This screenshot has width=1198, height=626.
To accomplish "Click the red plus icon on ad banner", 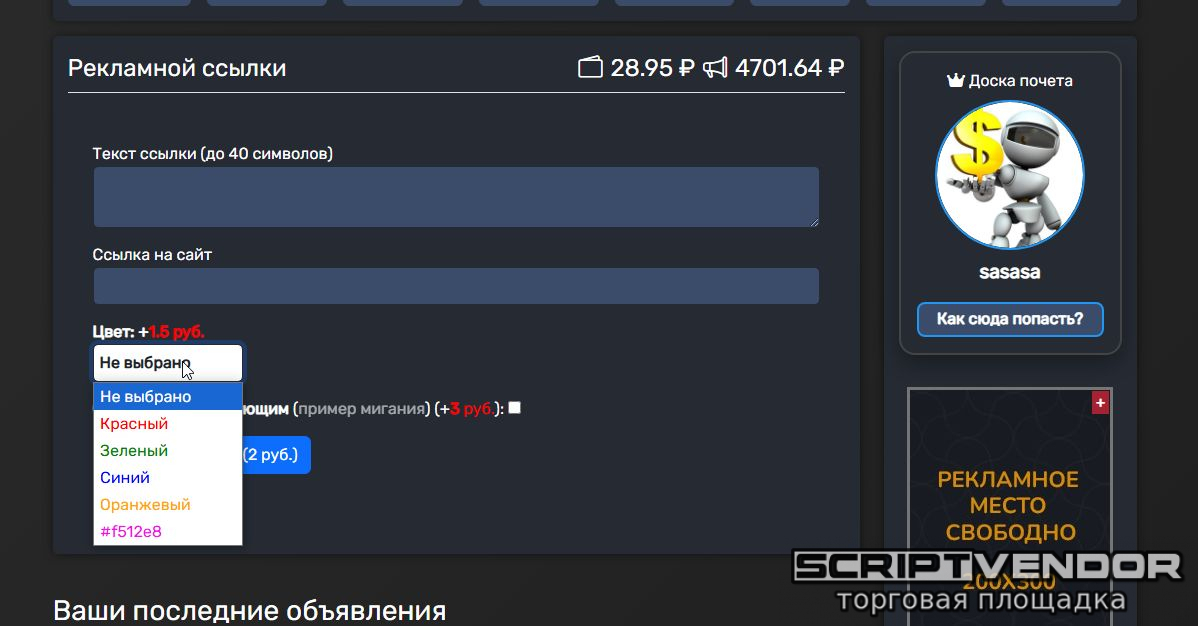I will tap(1100, 403).
